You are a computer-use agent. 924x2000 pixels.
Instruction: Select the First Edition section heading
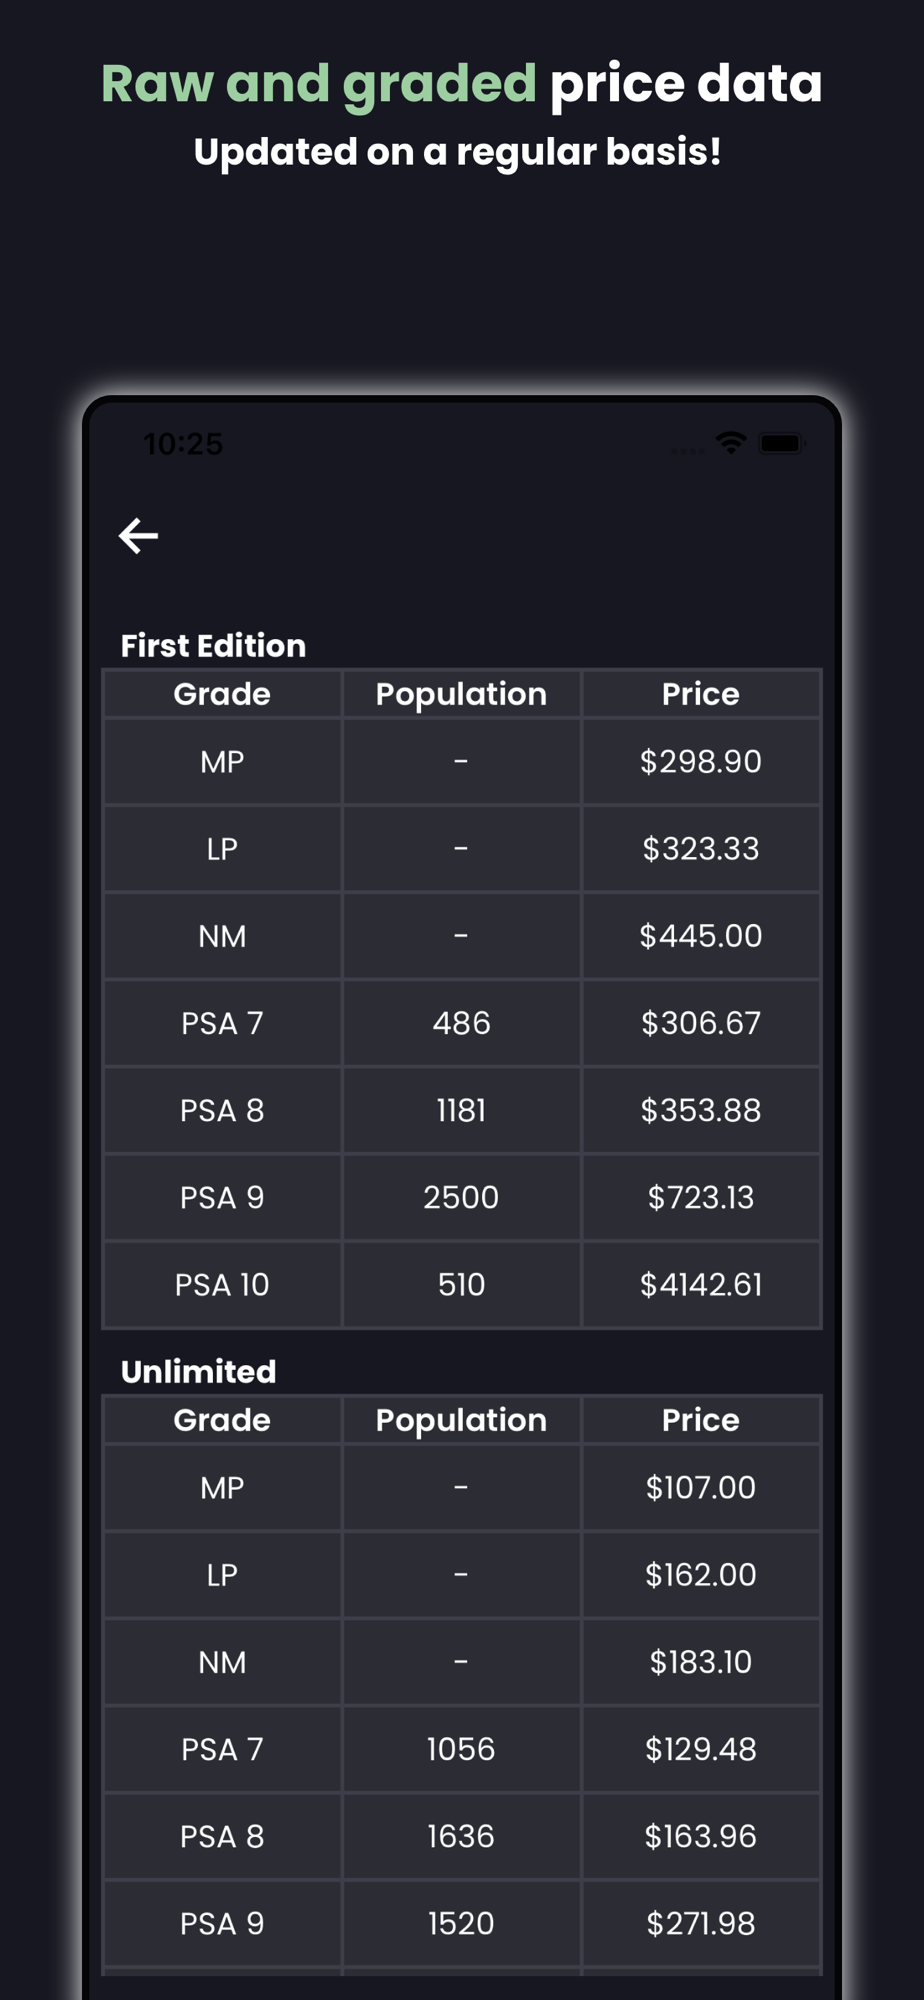(x=213, y=645)
